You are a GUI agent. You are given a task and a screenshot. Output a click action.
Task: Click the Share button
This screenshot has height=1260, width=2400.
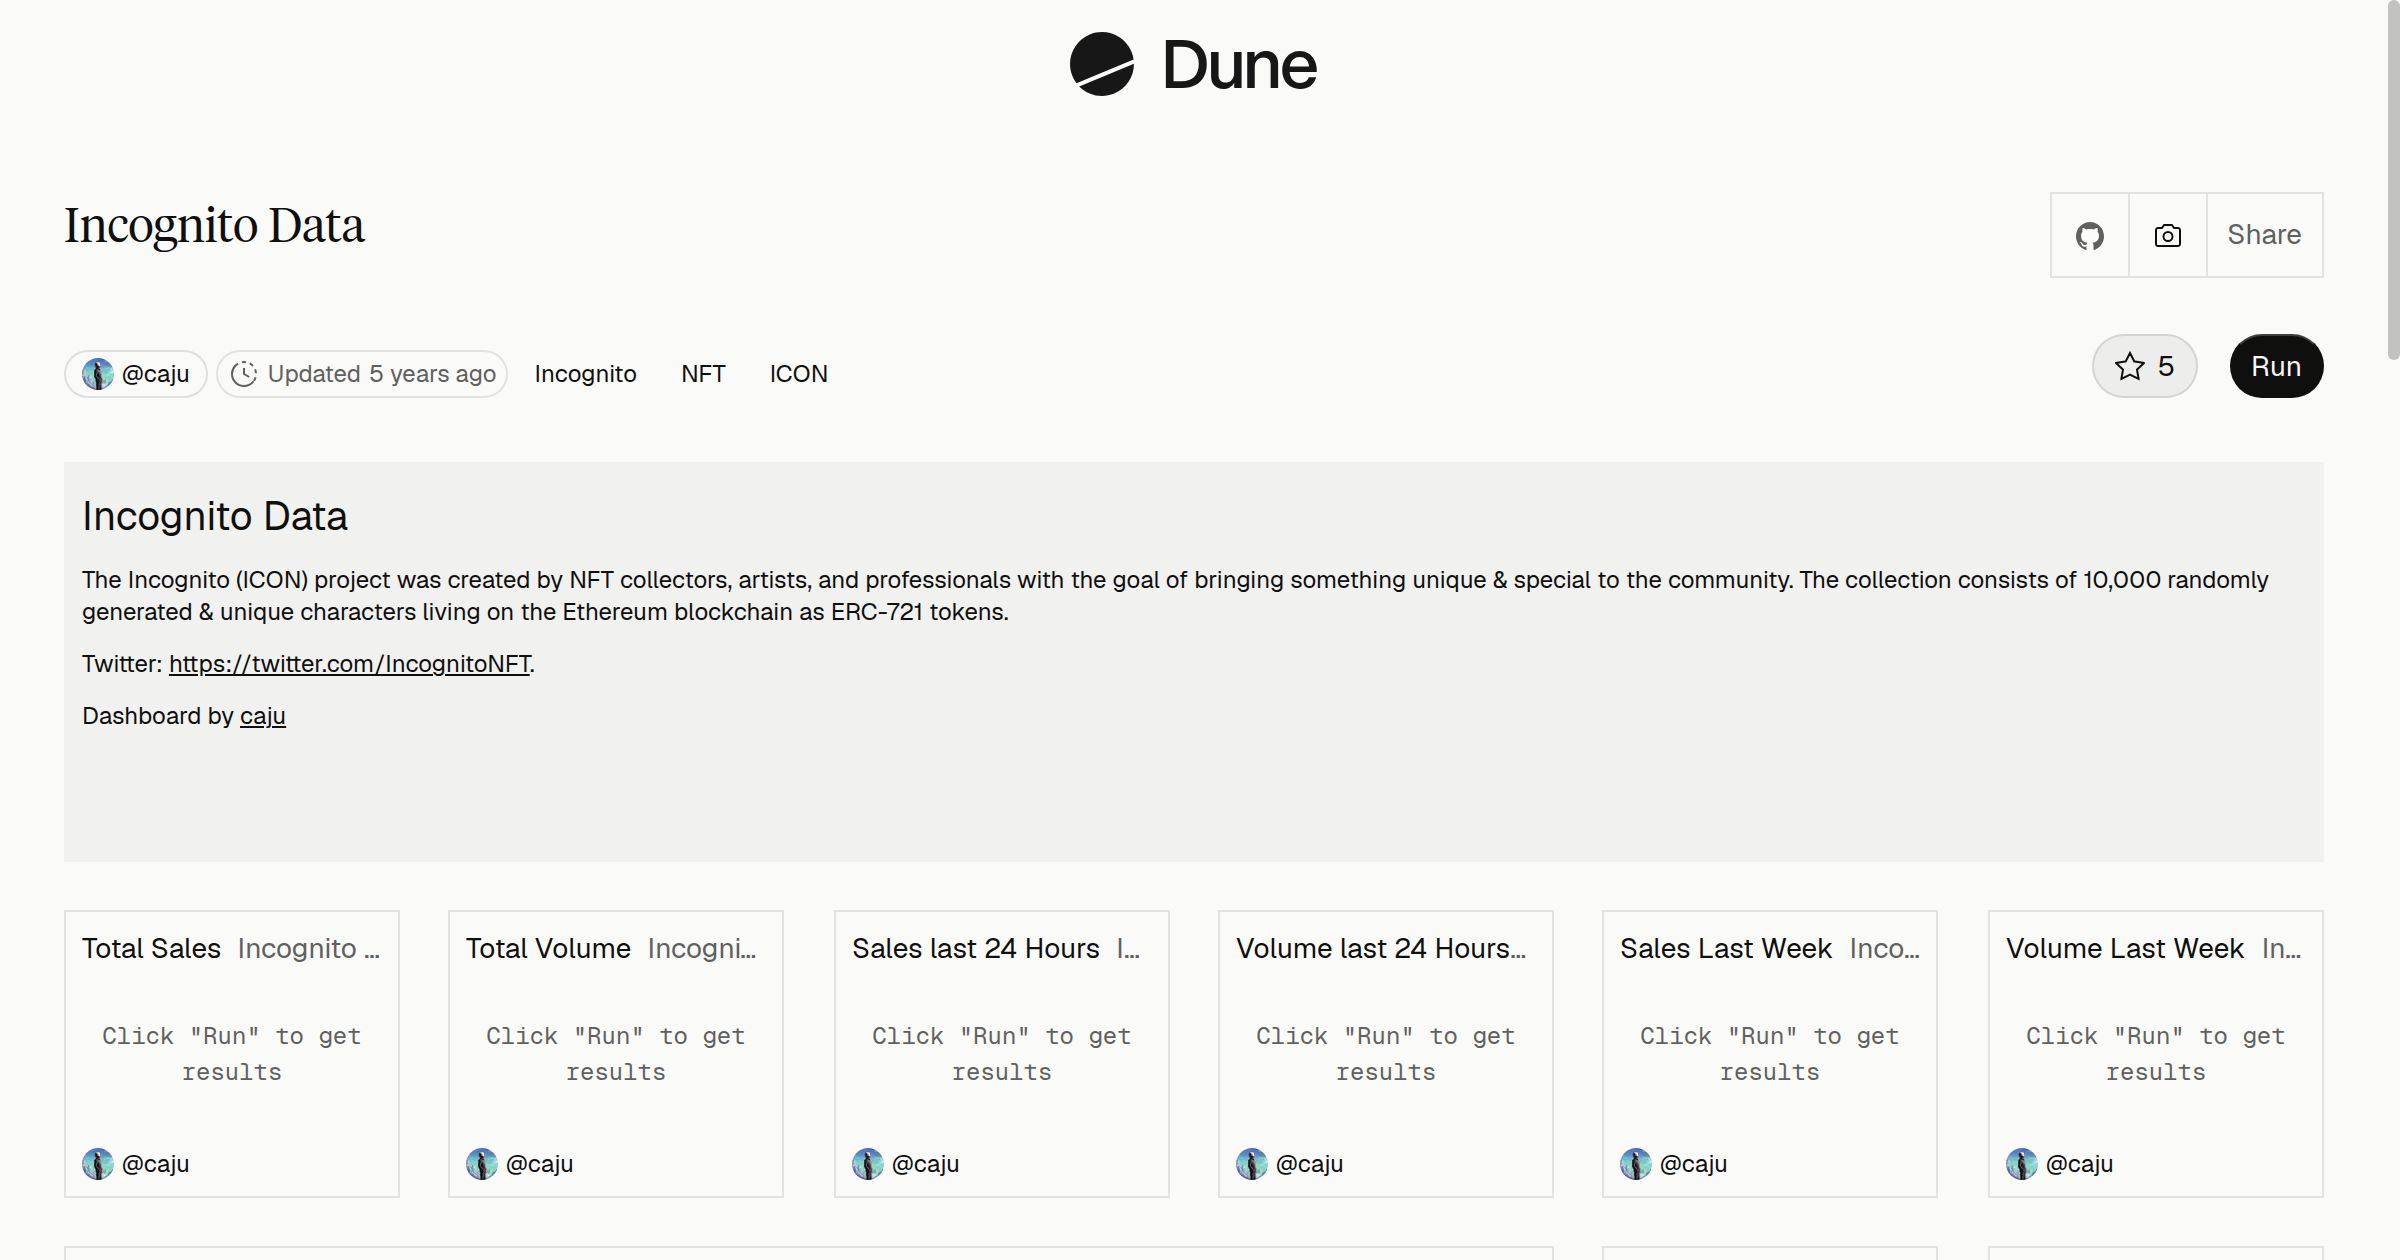2264,235
